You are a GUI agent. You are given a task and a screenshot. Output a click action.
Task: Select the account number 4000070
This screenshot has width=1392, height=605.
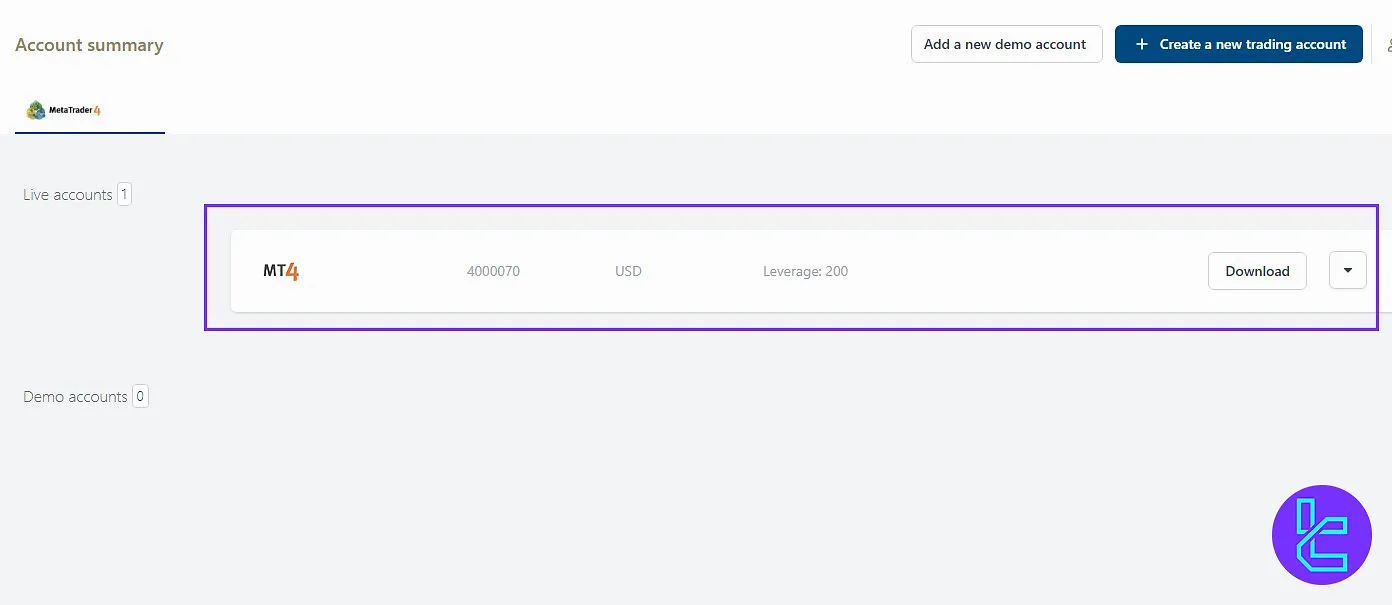pos(493,271)
